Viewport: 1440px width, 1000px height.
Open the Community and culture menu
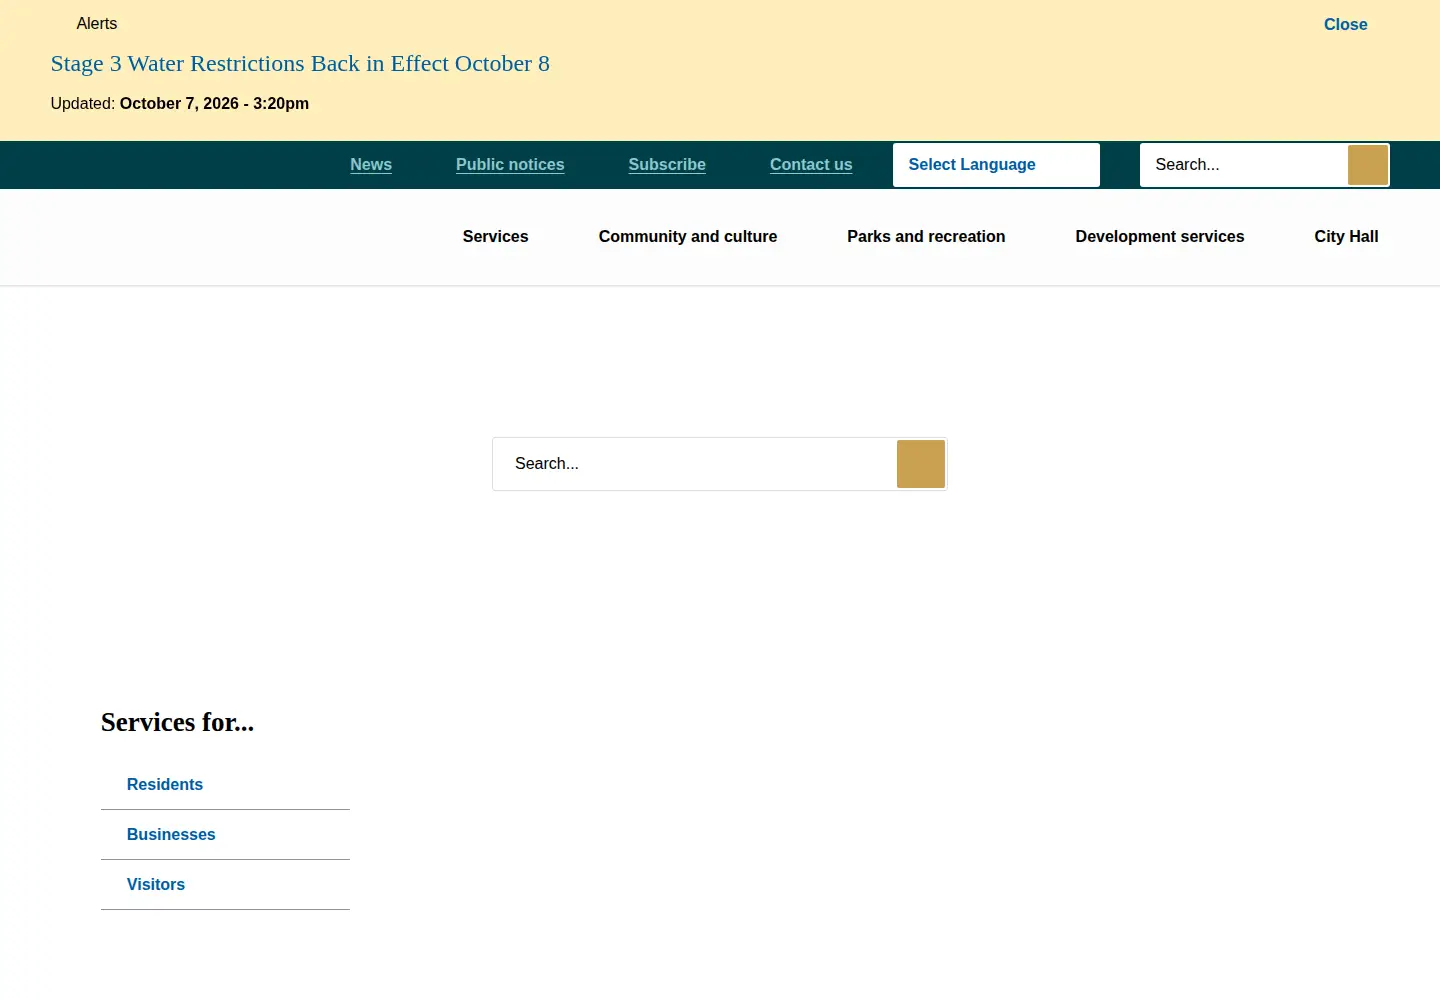688,237
